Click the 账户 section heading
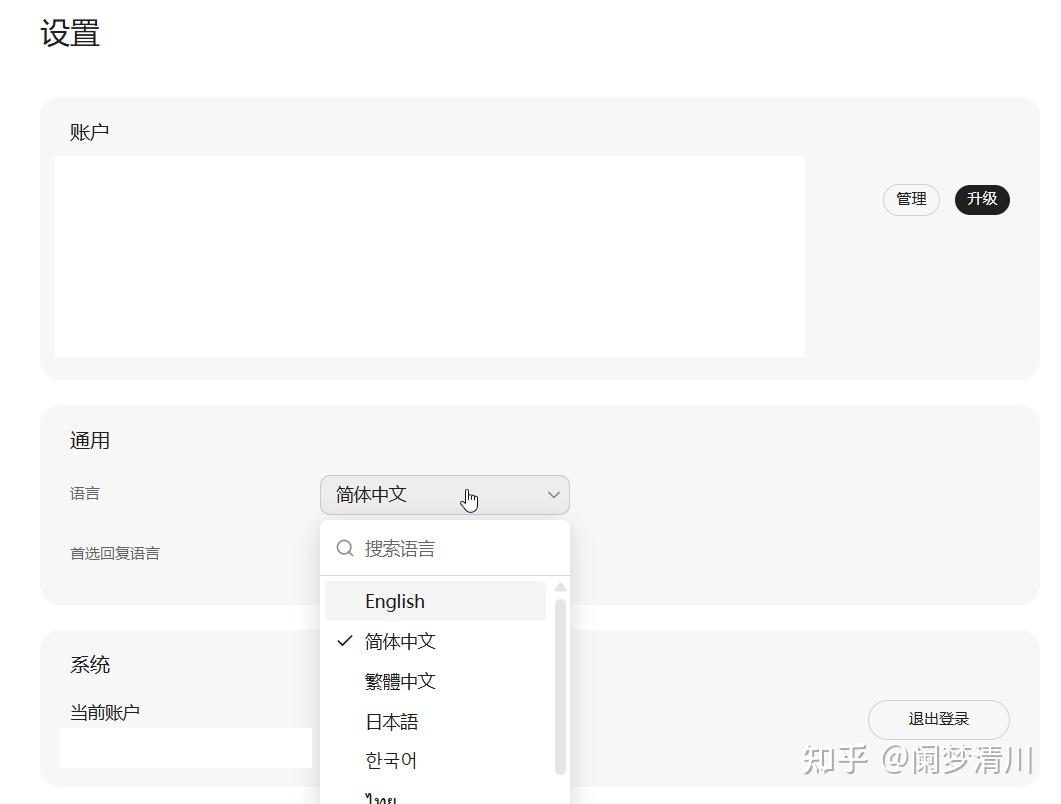Viewport: 1061px width, 804px height. [89, 131]
